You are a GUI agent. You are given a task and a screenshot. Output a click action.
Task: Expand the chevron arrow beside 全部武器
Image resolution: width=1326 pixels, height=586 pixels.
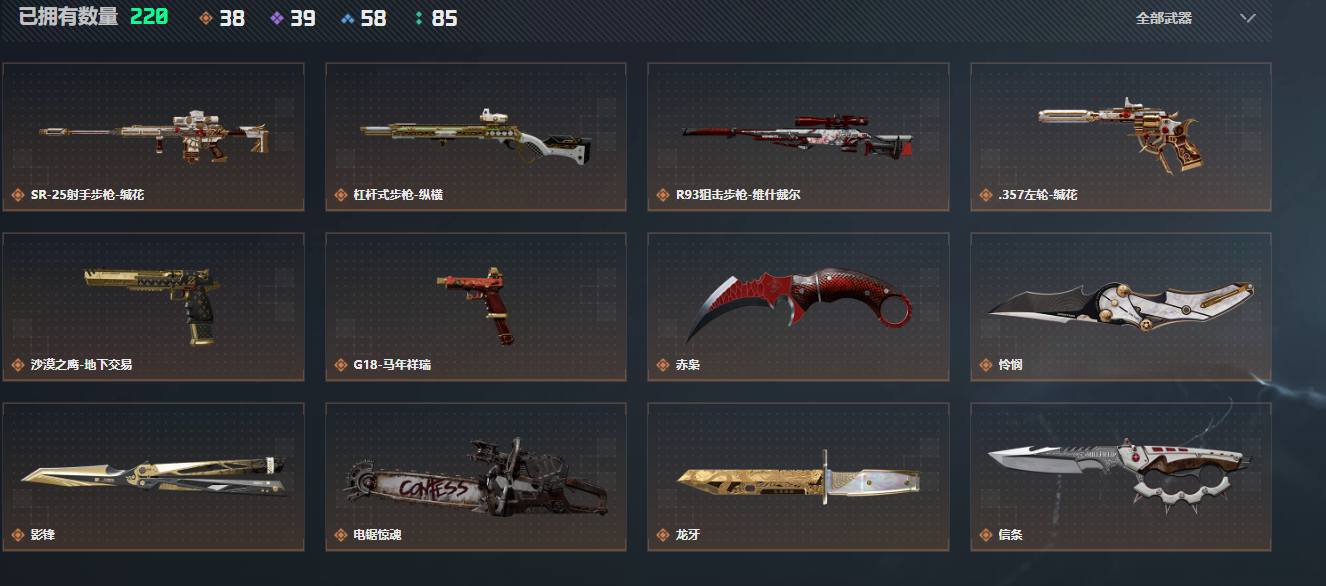click(1247, 18)
